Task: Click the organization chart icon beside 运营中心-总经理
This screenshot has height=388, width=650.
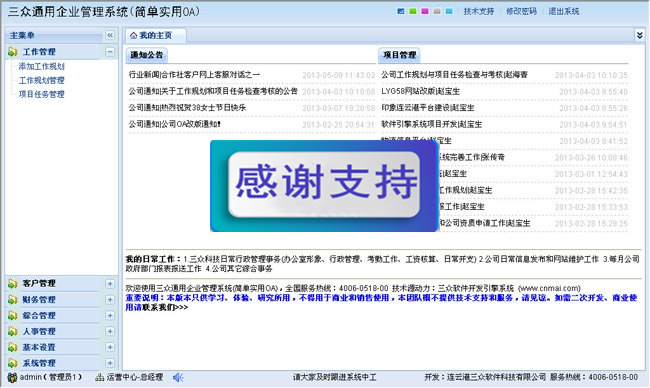Action: [99, 378]
